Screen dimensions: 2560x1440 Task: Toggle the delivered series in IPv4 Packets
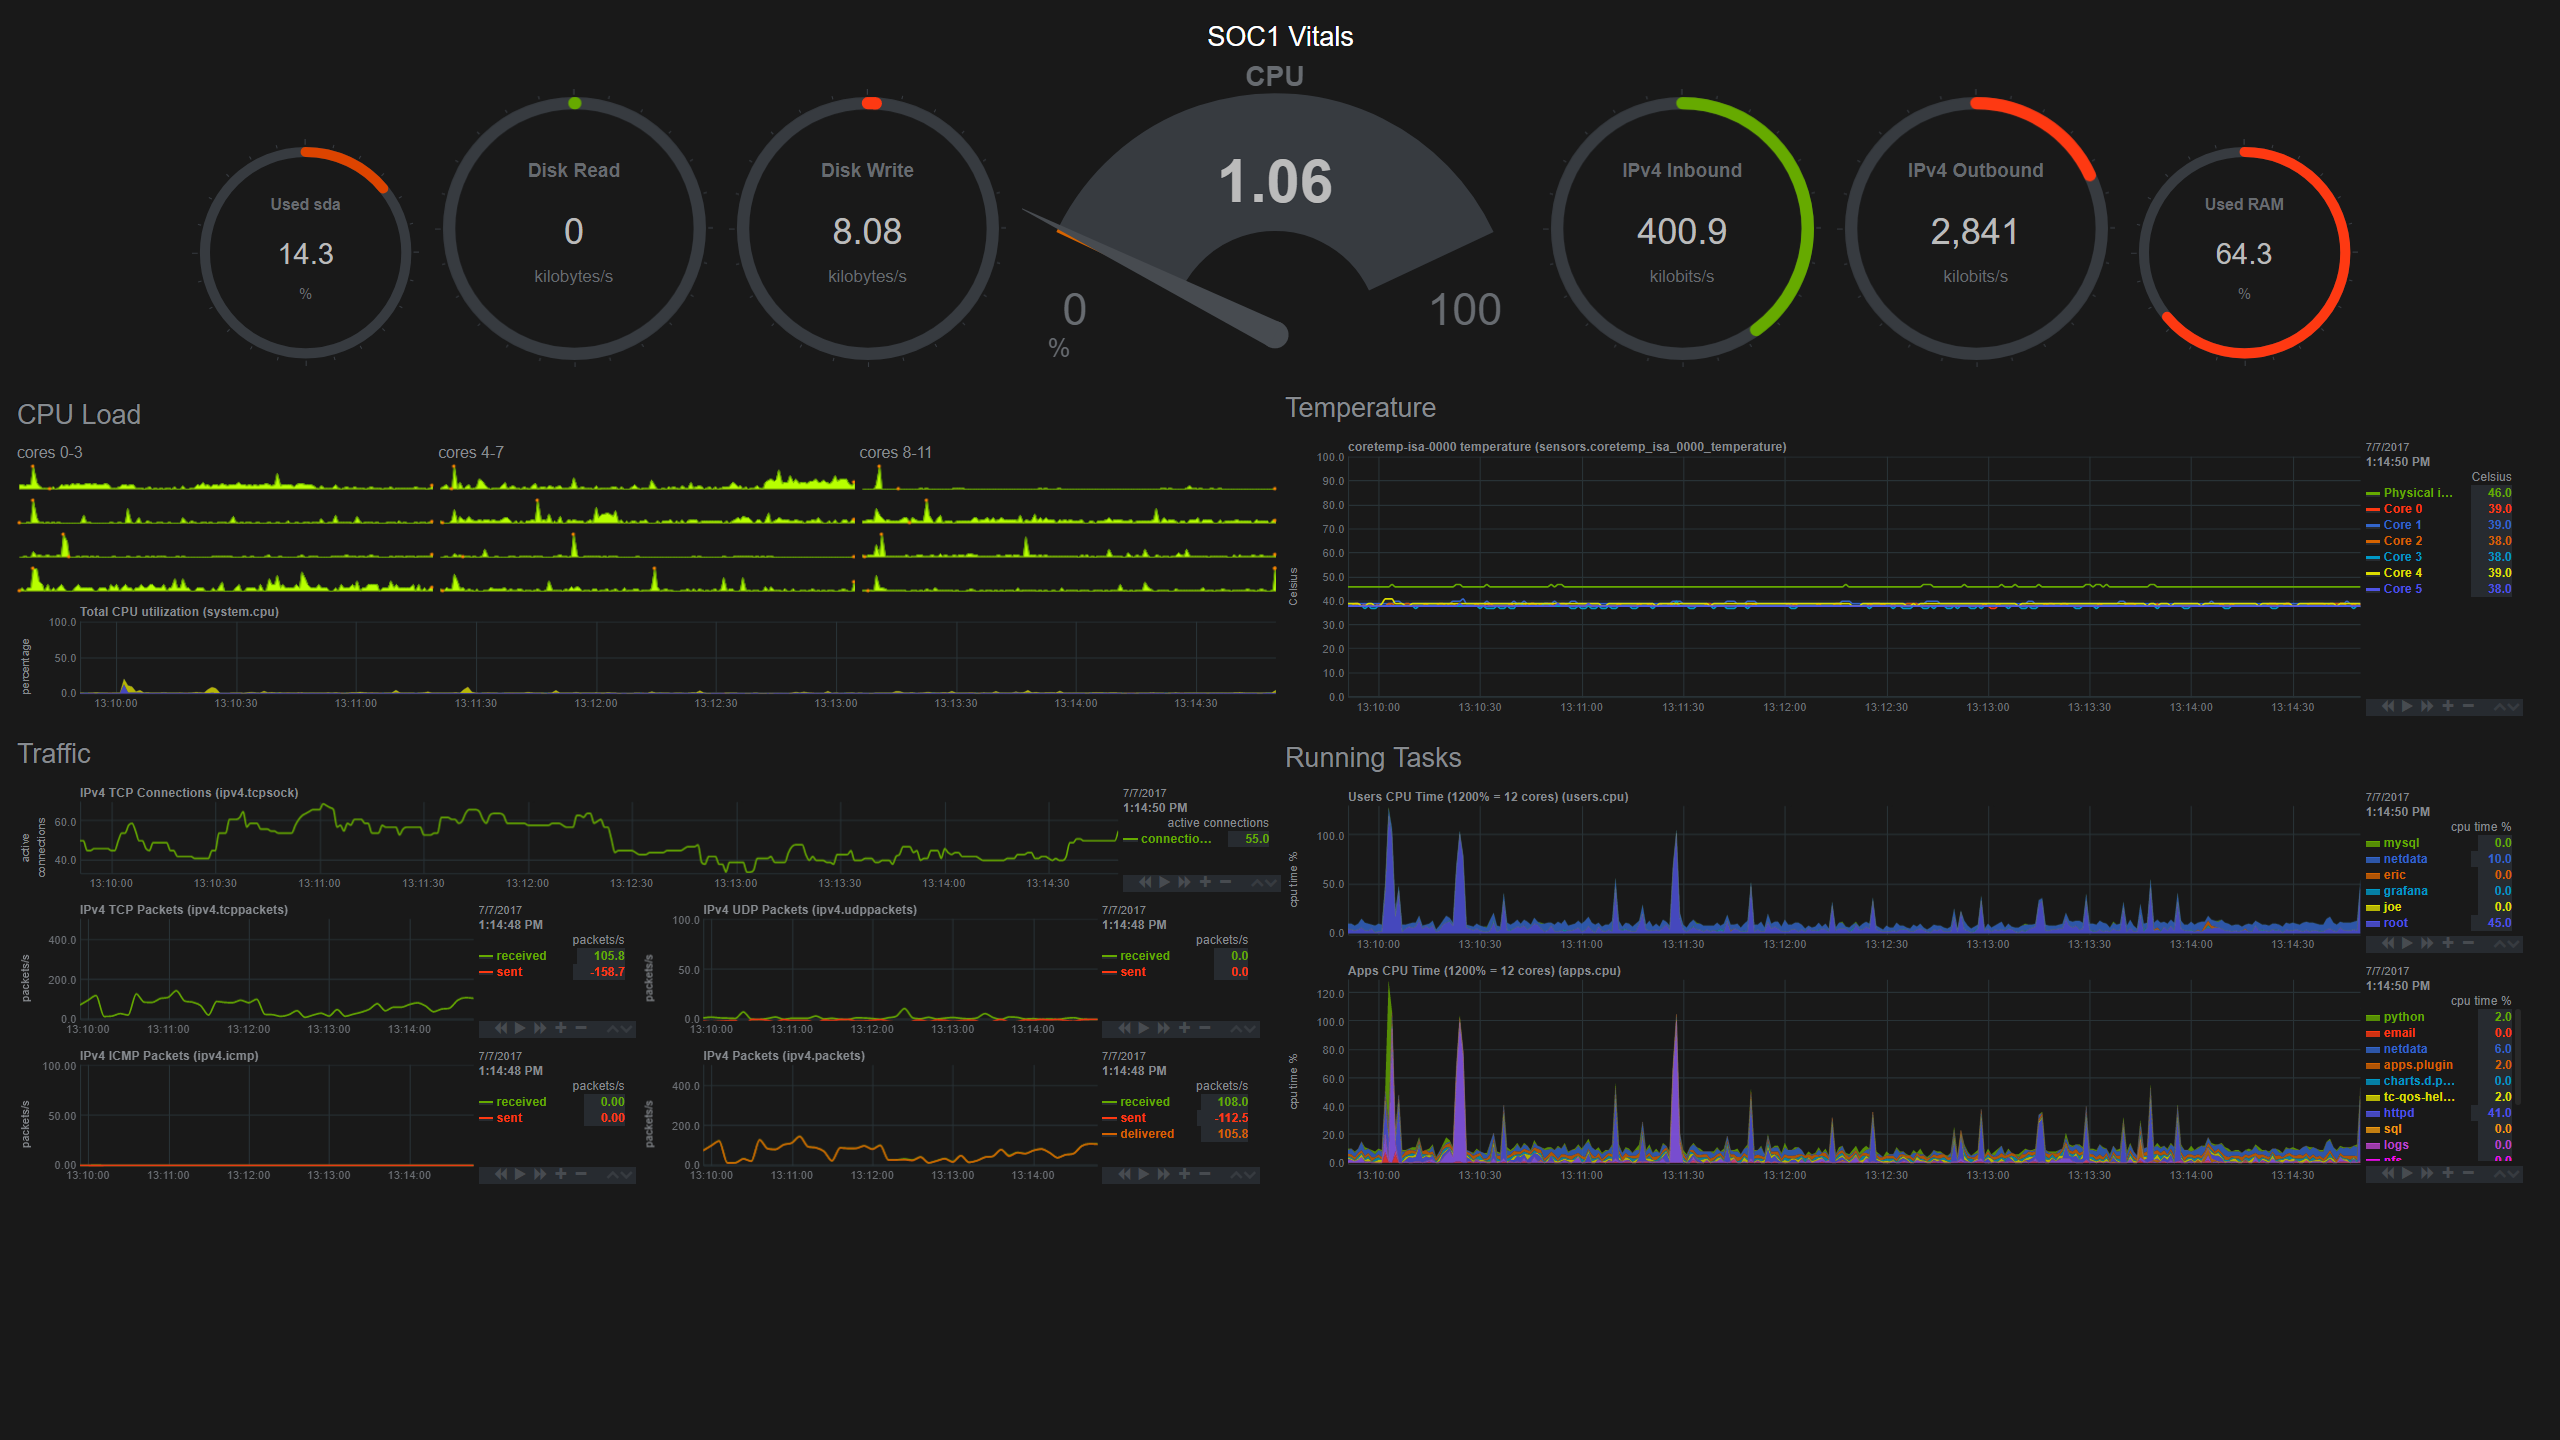coord(1146,1134)
